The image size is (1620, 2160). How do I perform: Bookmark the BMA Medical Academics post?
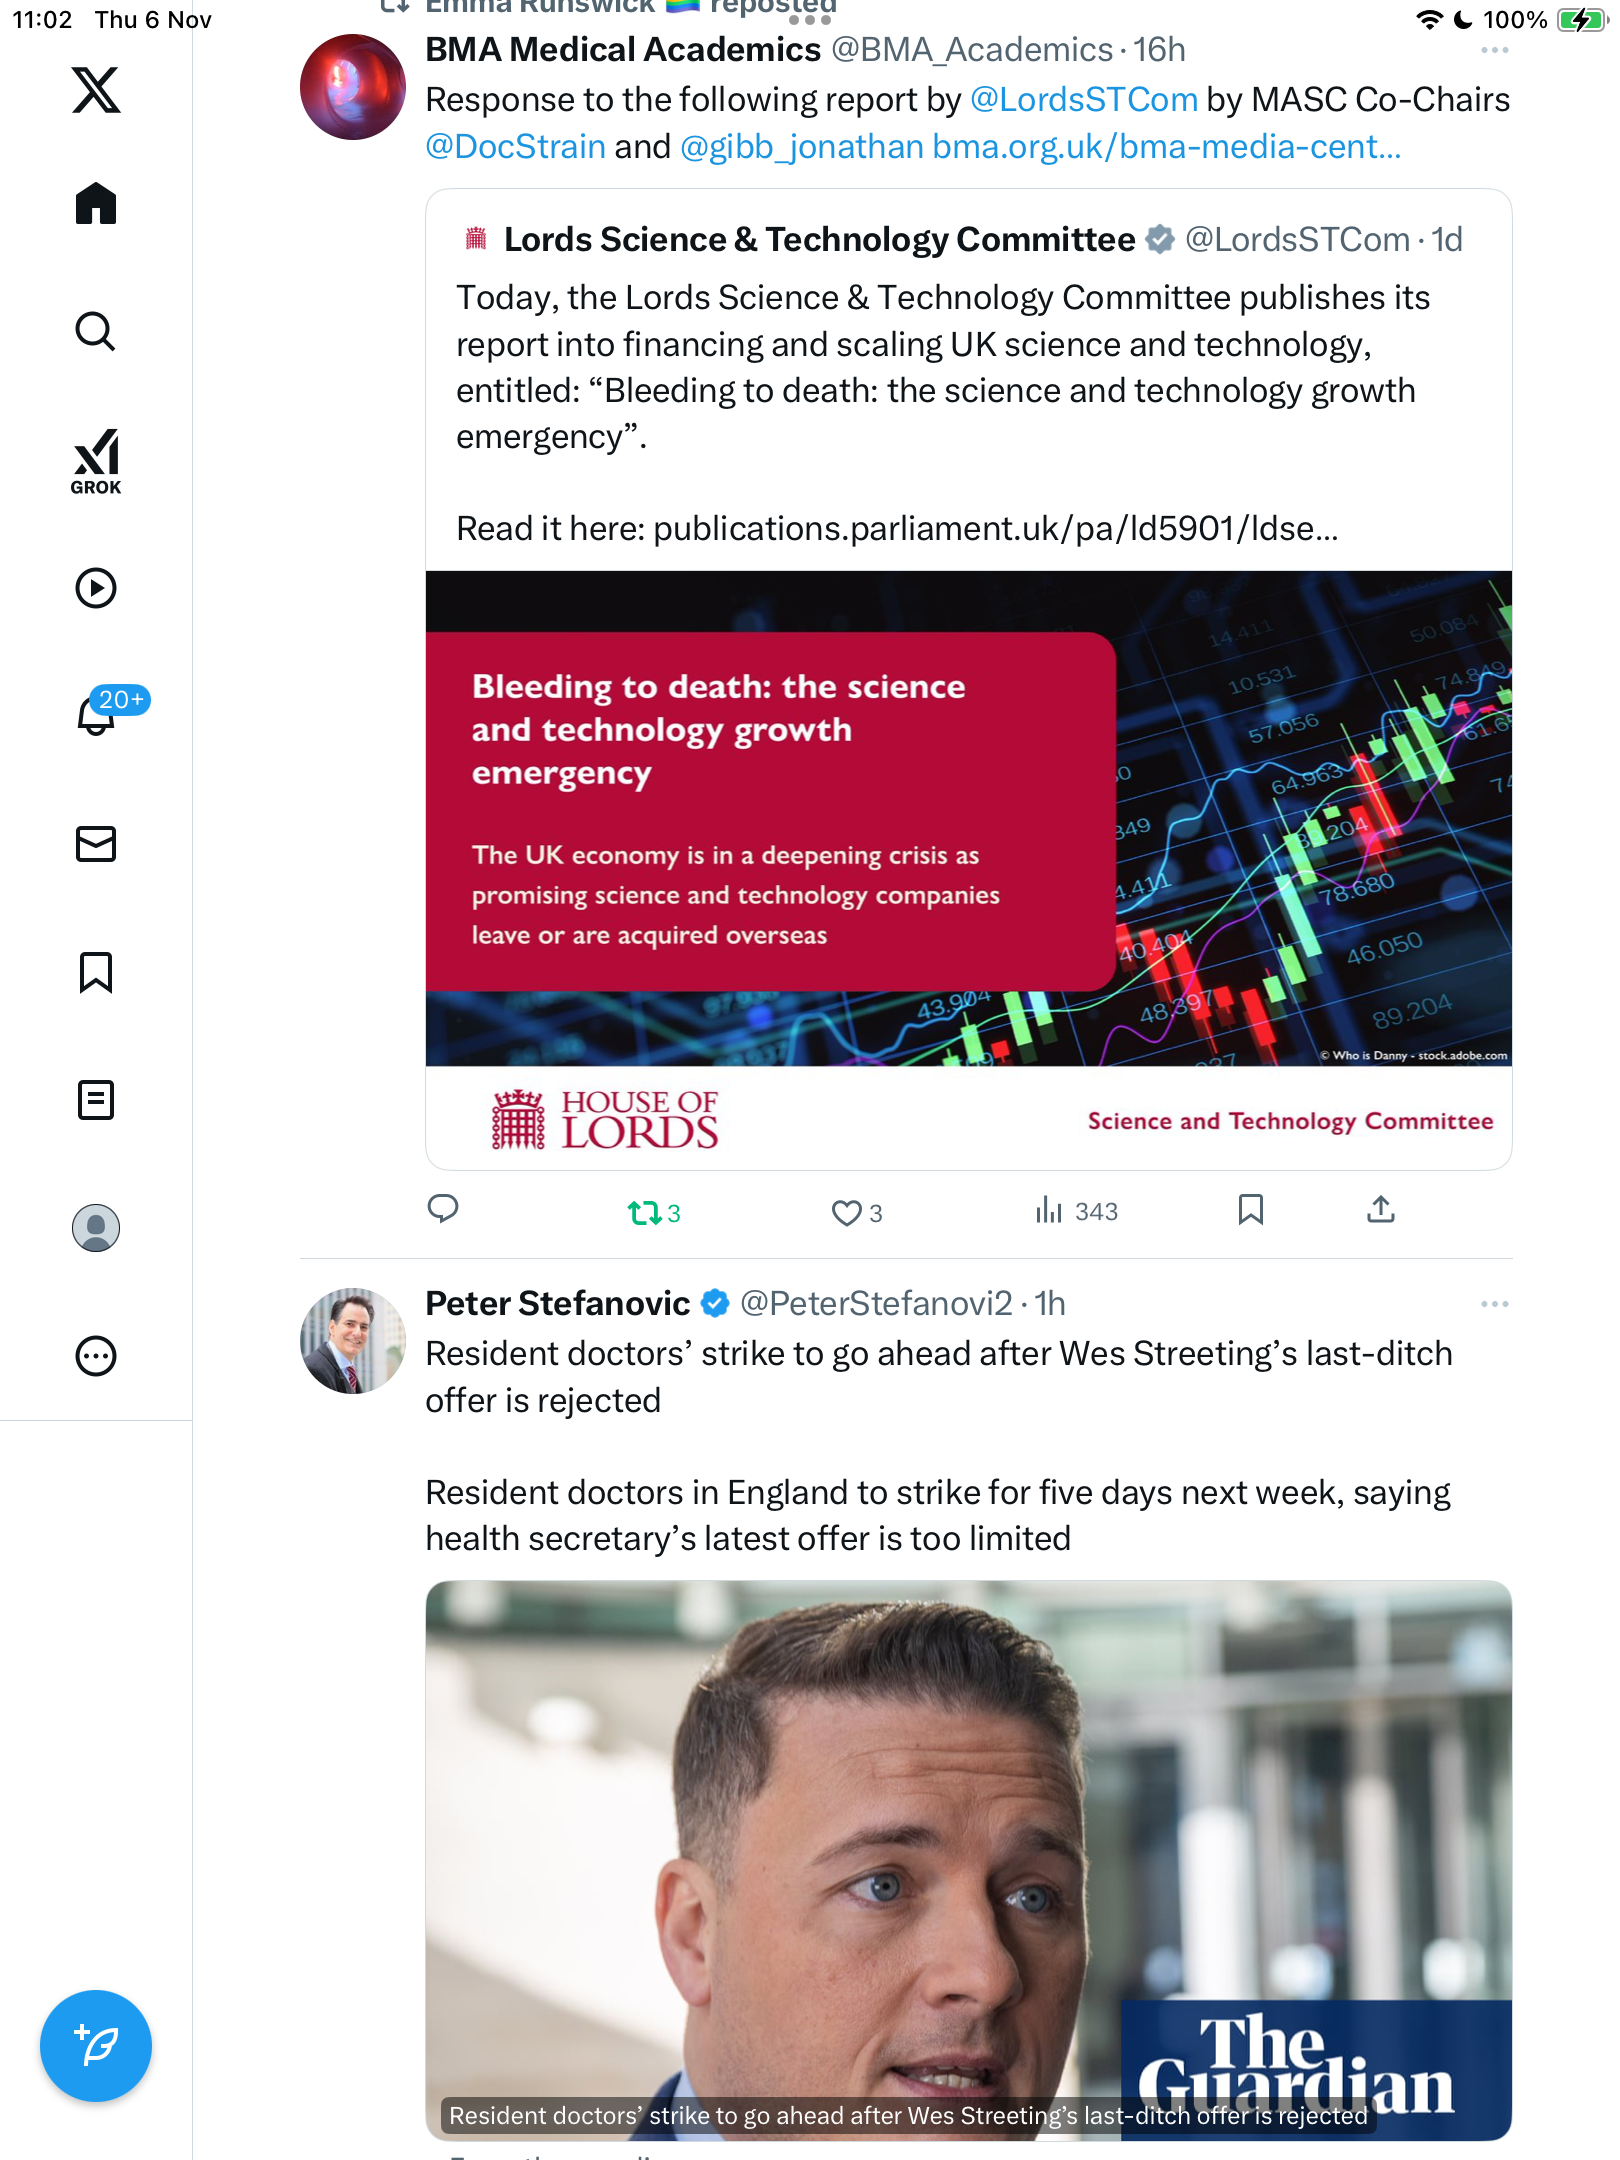[1250, 1210]
